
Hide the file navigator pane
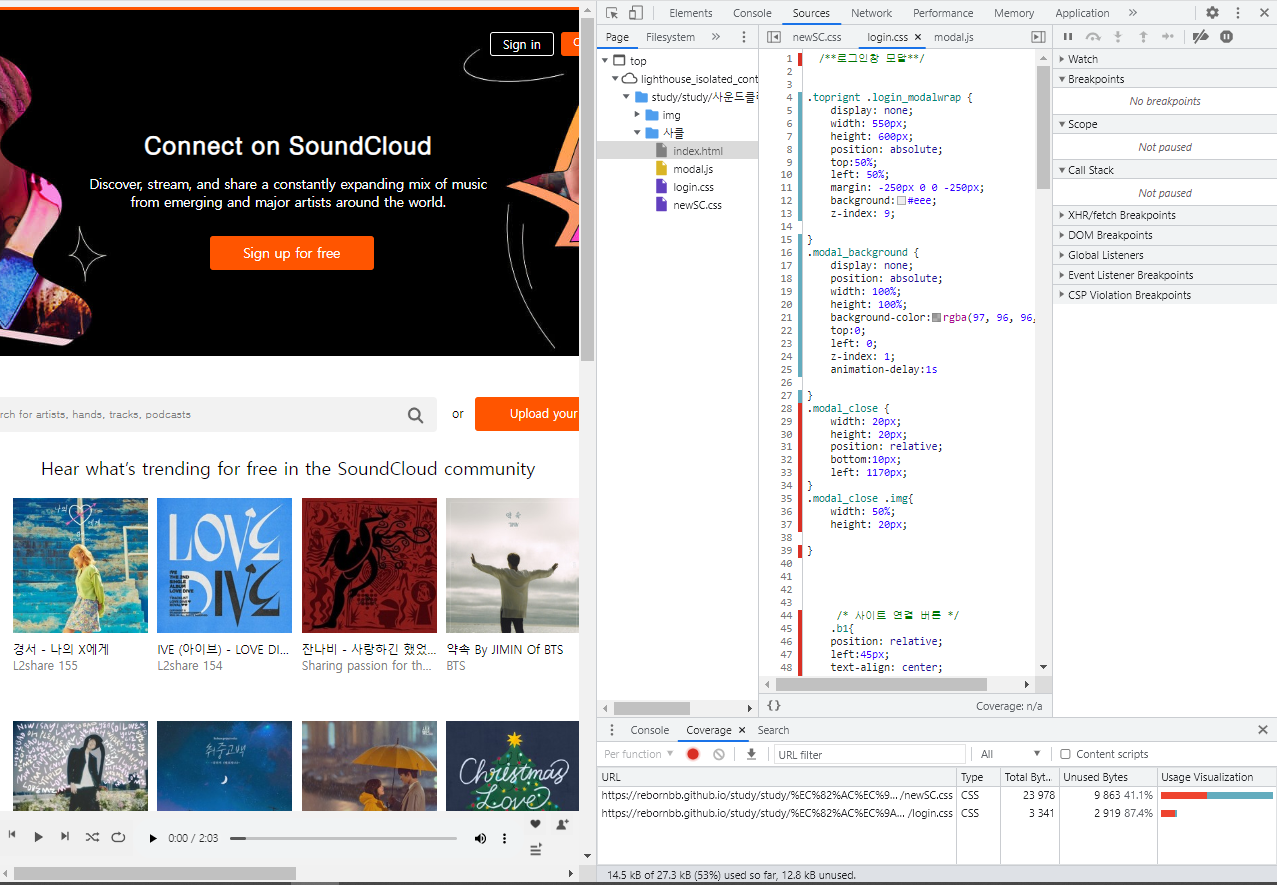pyautogui.click(x=773, y=37)
